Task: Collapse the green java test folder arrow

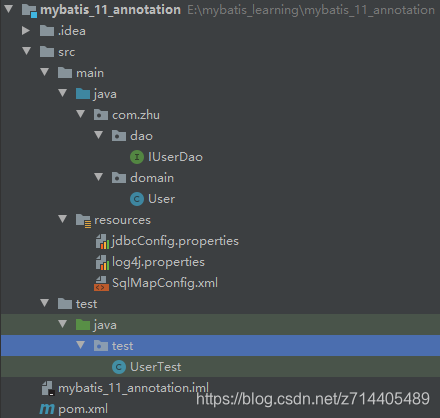Action: [x=63, y=324]
